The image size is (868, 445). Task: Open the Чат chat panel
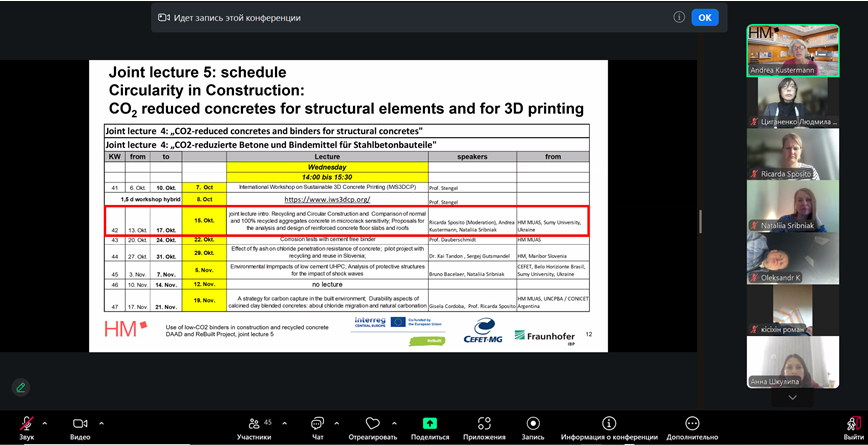click(317, 424)
